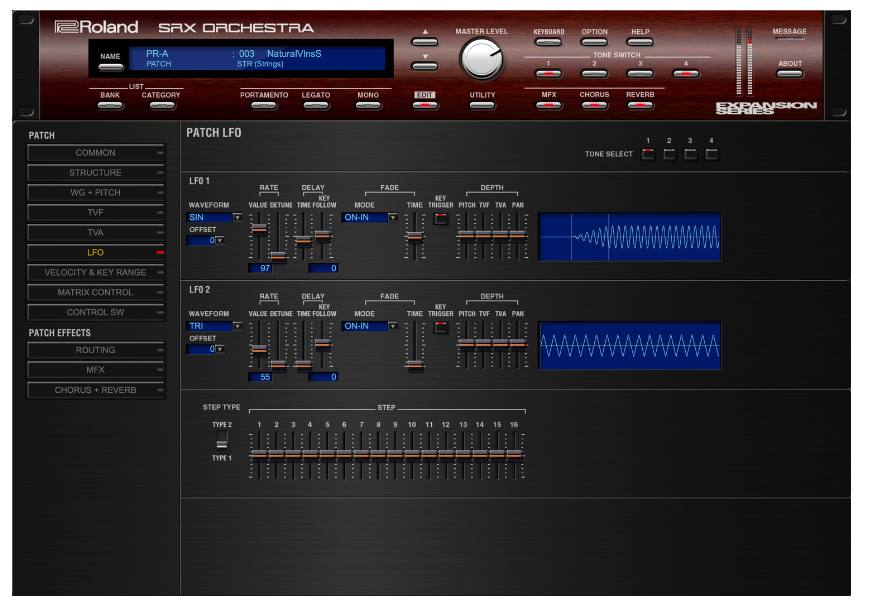The image size is (870, 609).
Task: Open the CHORUS + REVERB page
Action: pos(95,390)
